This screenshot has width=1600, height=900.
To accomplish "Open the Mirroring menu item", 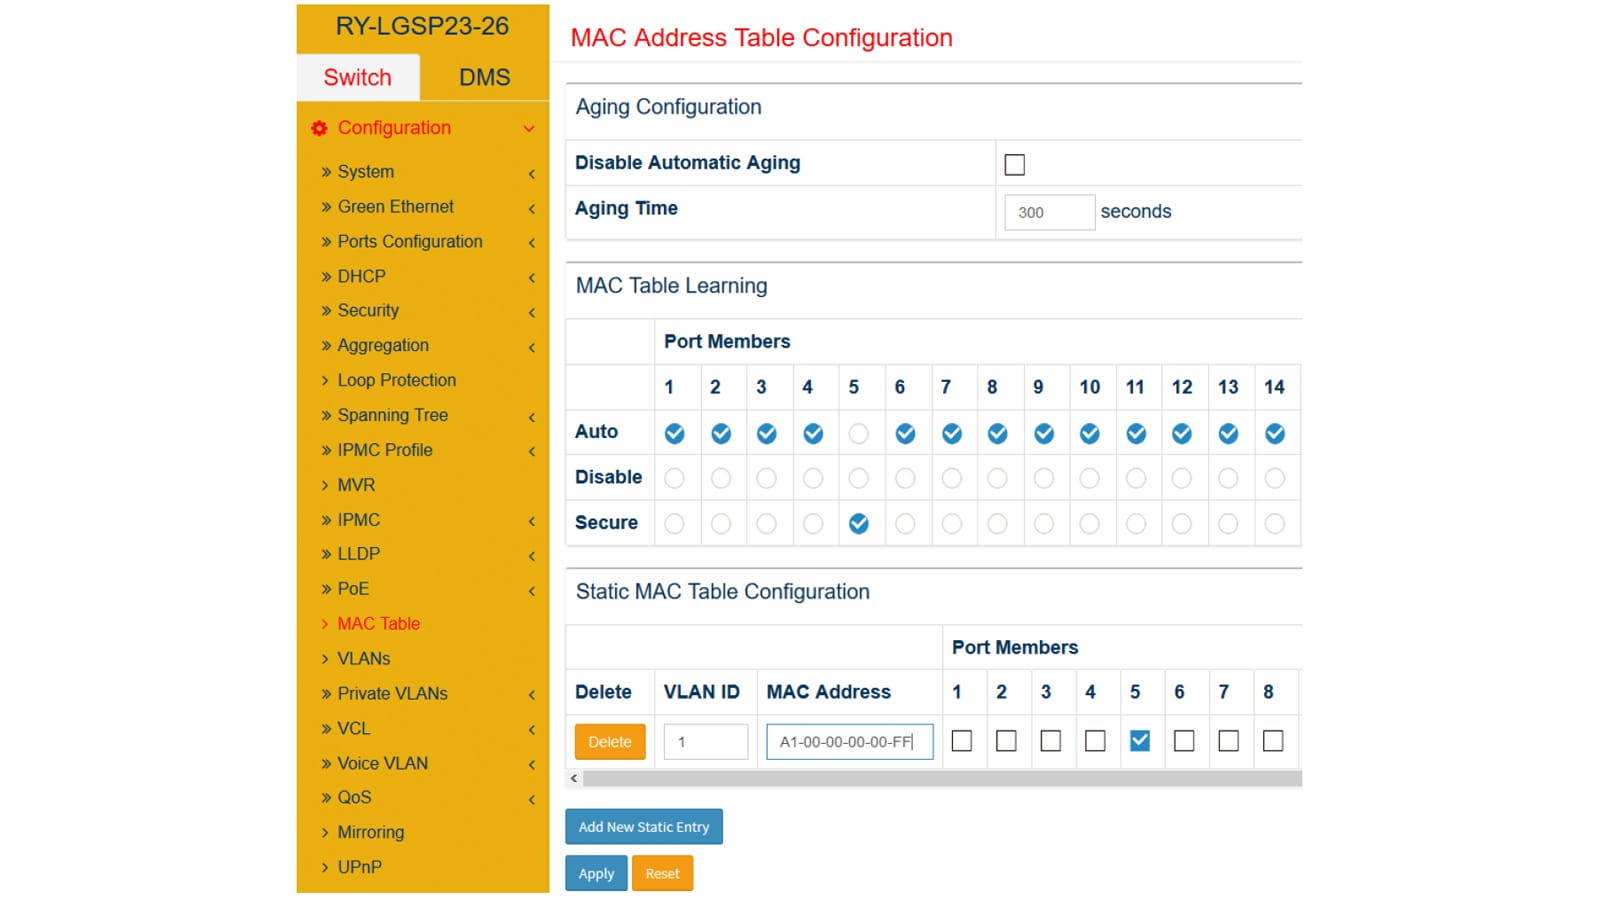I will [x=370, y=833].
